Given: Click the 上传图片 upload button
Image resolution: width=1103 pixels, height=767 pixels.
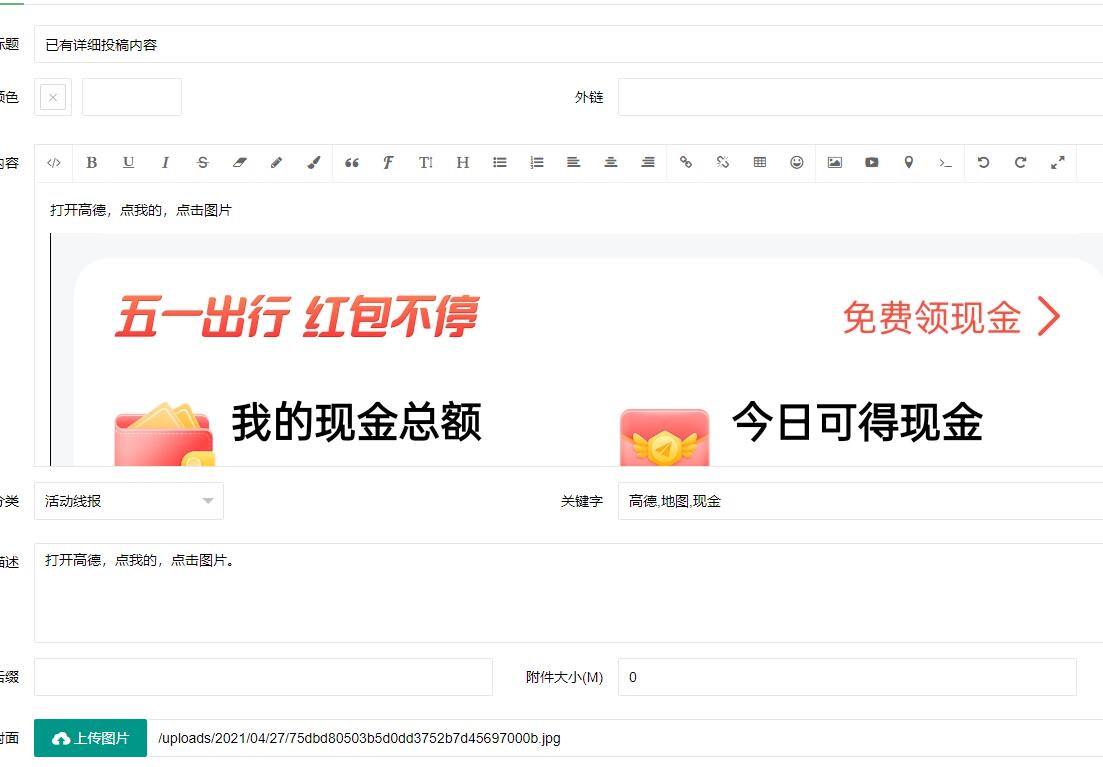Looking at the screenshot, I should [x=90, y=738].
